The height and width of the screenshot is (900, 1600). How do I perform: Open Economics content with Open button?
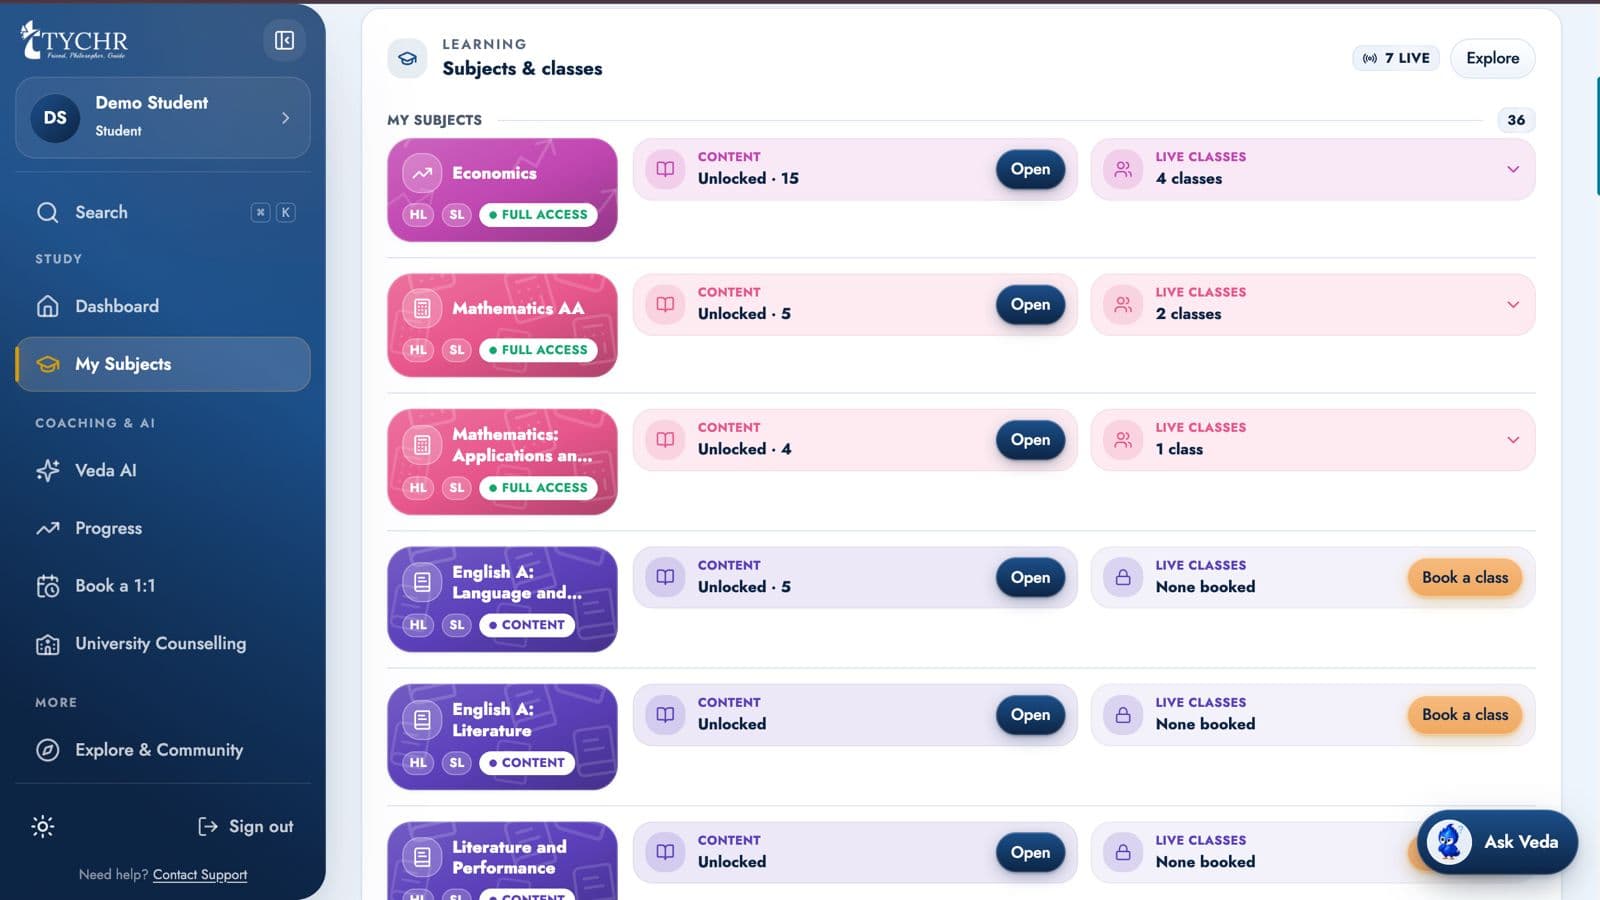pyautogui.click(x=1030, y=169)
